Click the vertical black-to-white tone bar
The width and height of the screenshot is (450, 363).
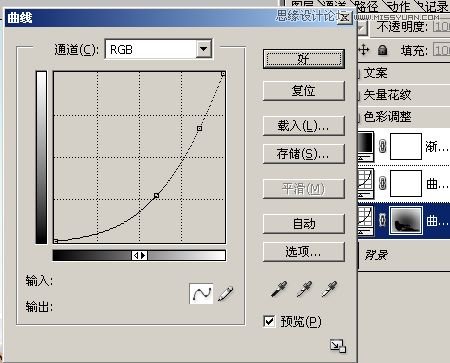[x=42, y=157]
